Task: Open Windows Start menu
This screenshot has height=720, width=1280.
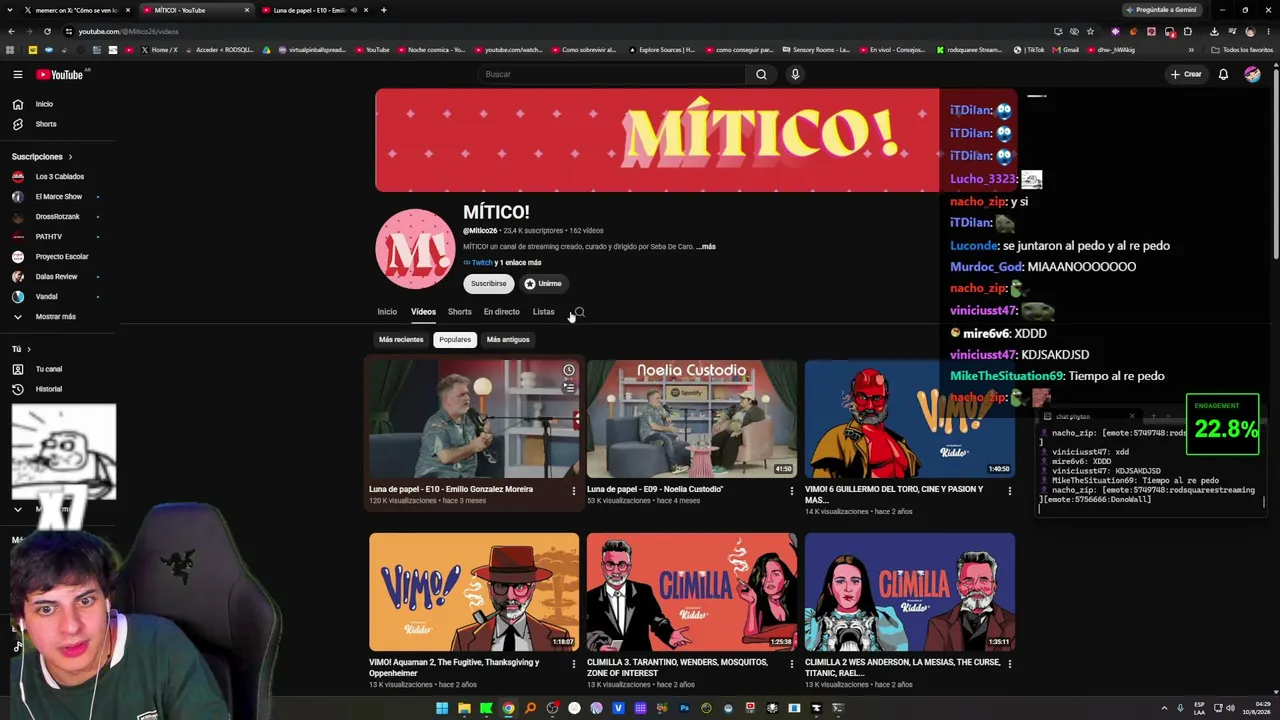Action: (x=442, y=708)
